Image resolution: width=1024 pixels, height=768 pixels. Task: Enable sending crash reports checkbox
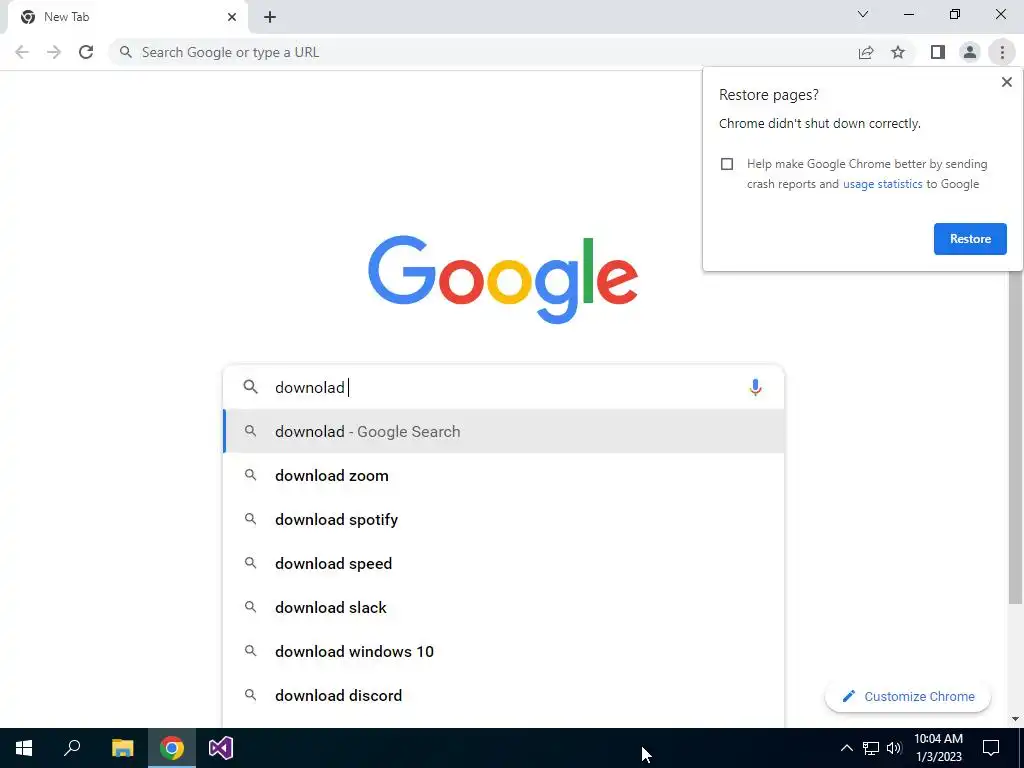click(x=727, y=164)
